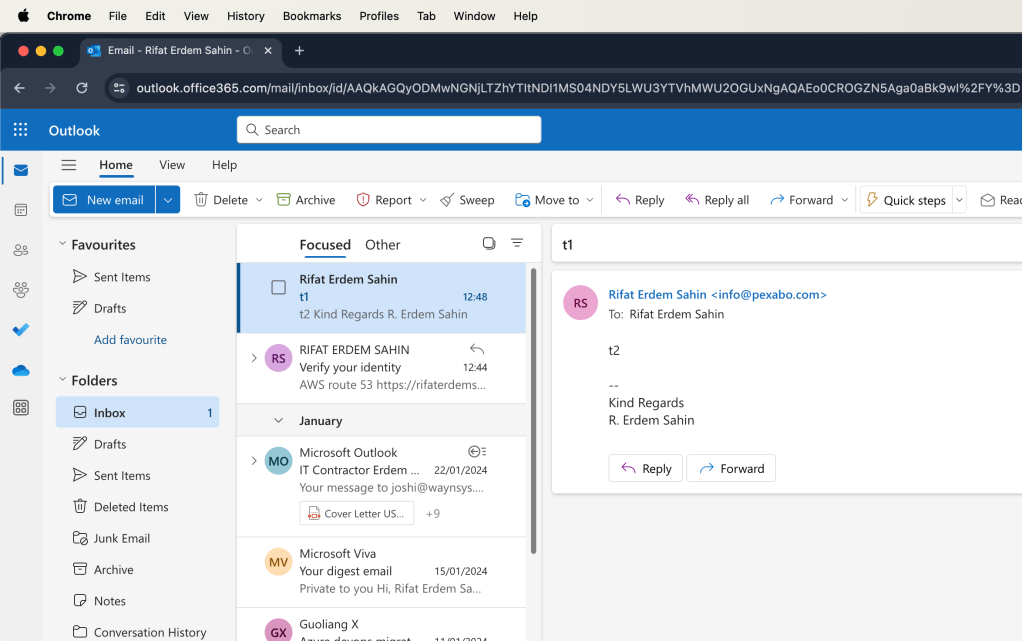This screenshot has height=641, width=1022.
Task: Show the Focused inbox tab
Action: pos(325,245)
